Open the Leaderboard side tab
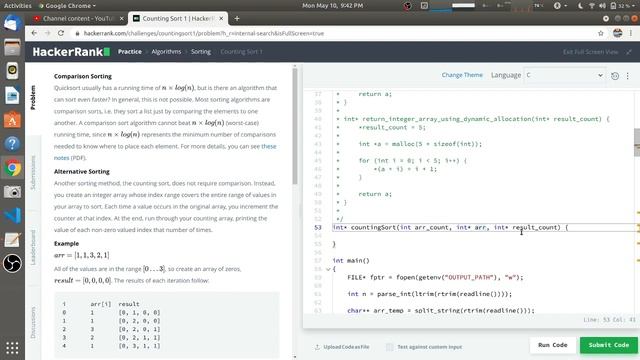Viewport: 640px width, 360px height. (33, 247)
